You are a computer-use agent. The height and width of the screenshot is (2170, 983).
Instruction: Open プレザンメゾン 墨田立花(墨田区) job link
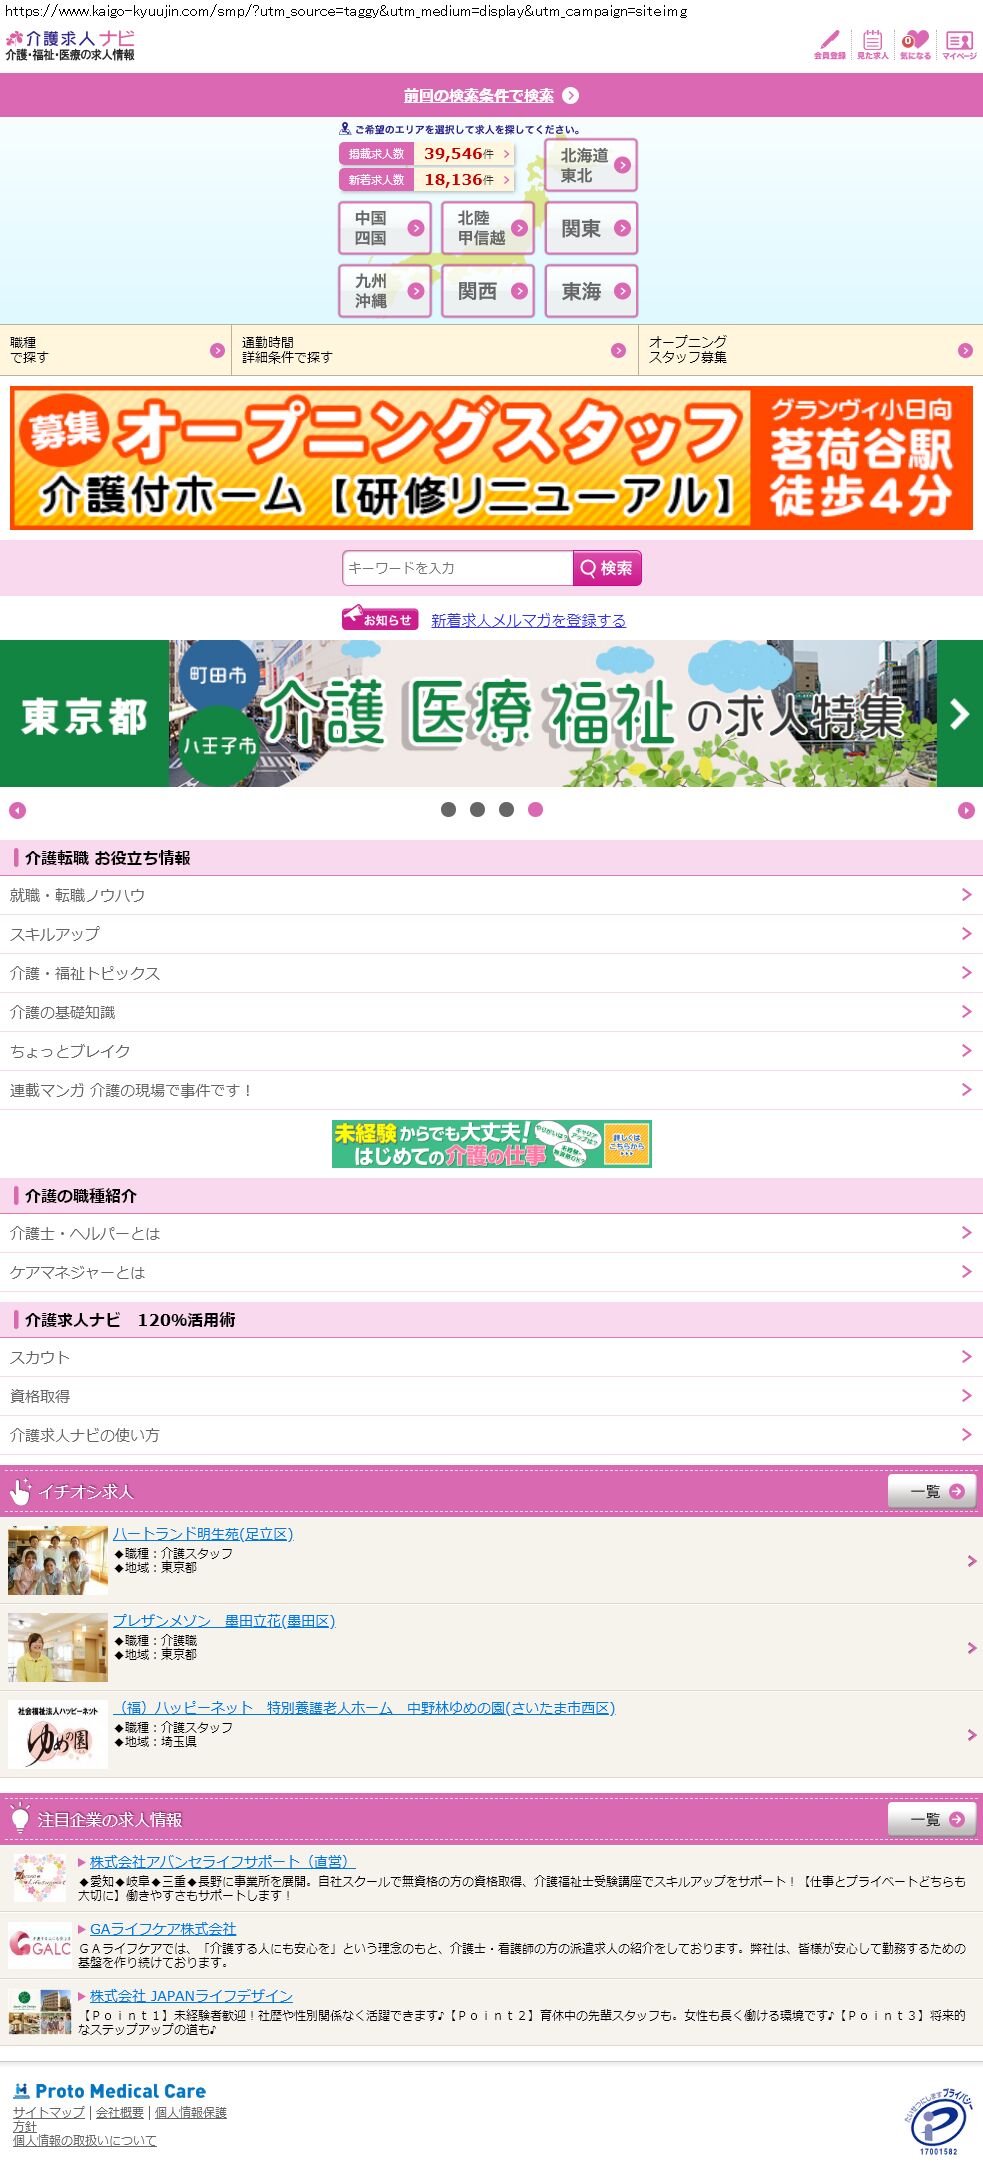click(224, 1621)
